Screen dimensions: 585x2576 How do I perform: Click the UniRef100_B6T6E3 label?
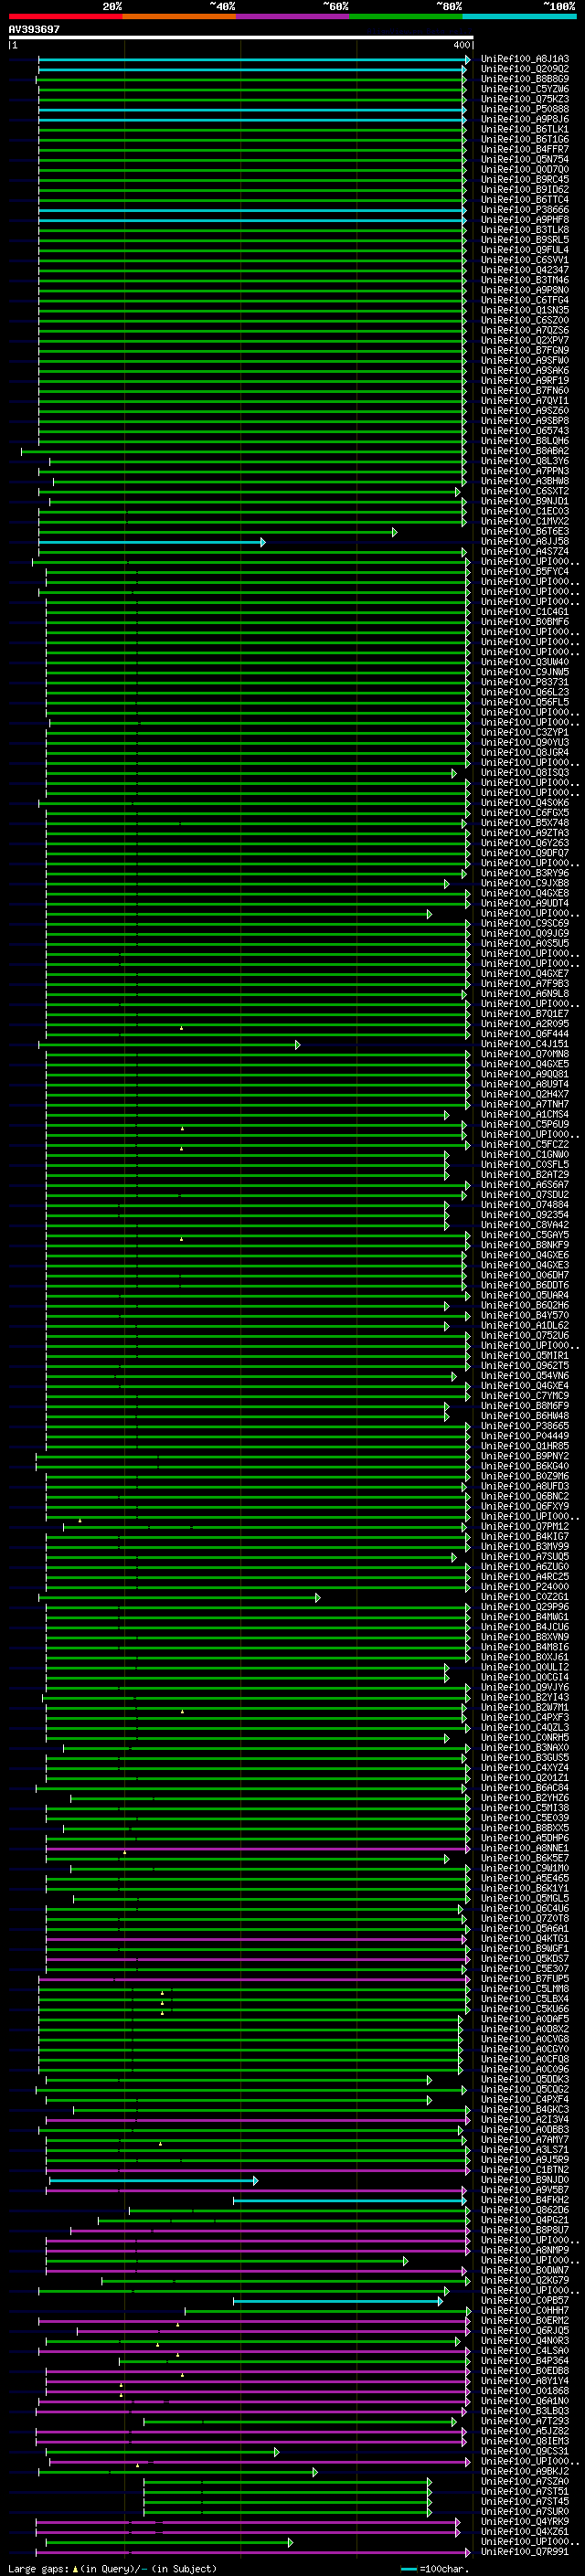pos(525,531)
